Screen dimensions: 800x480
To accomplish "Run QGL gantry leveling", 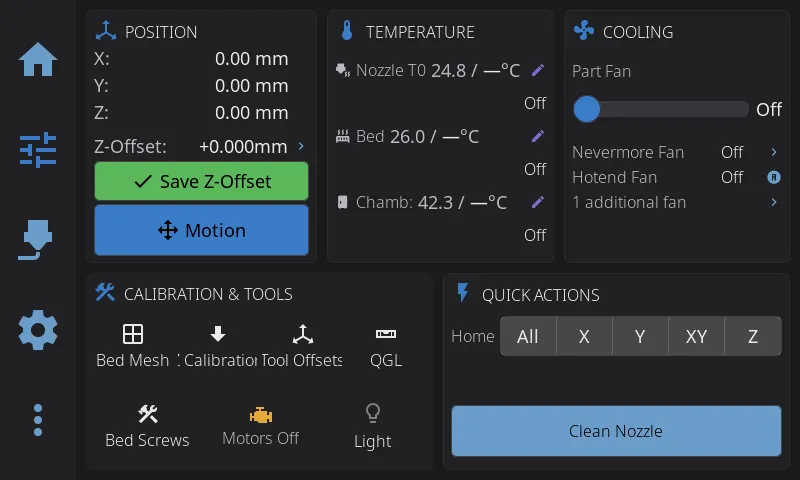I will pyautogui.click(x=386, y=346).
